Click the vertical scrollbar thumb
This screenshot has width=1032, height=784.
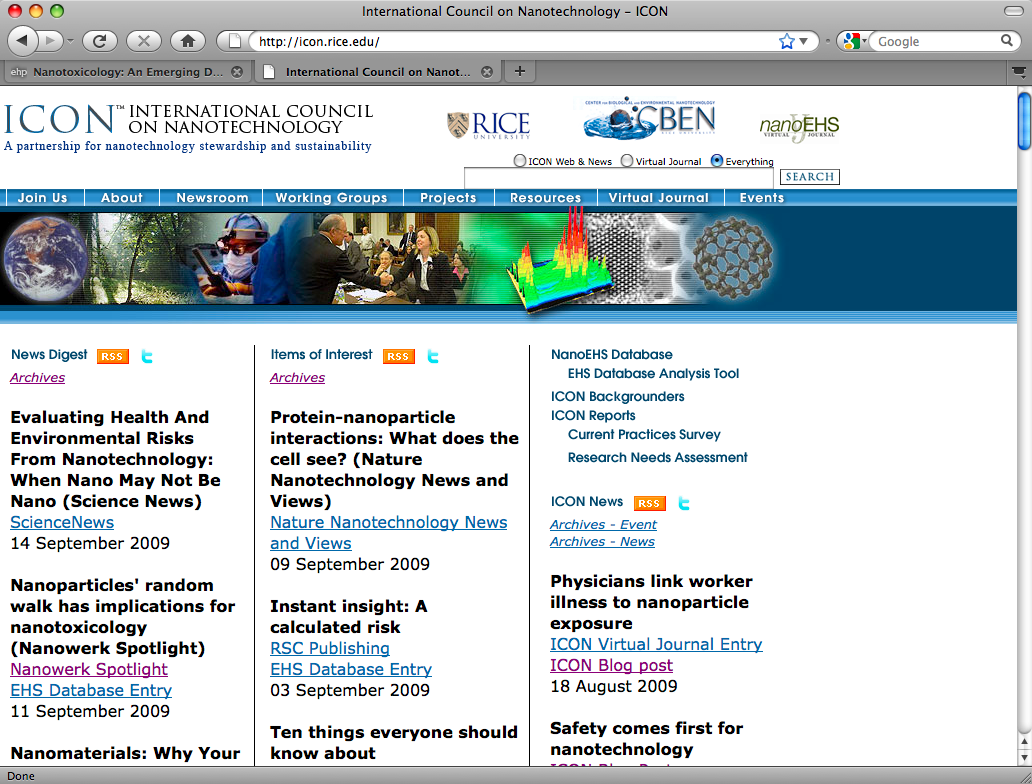click(1024, 122)
